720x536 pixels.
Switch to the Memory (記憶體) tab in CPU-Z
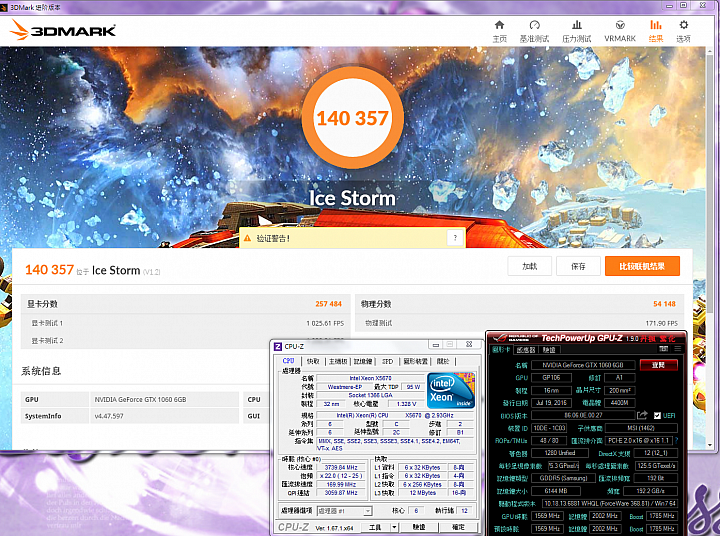coord(363,361)
